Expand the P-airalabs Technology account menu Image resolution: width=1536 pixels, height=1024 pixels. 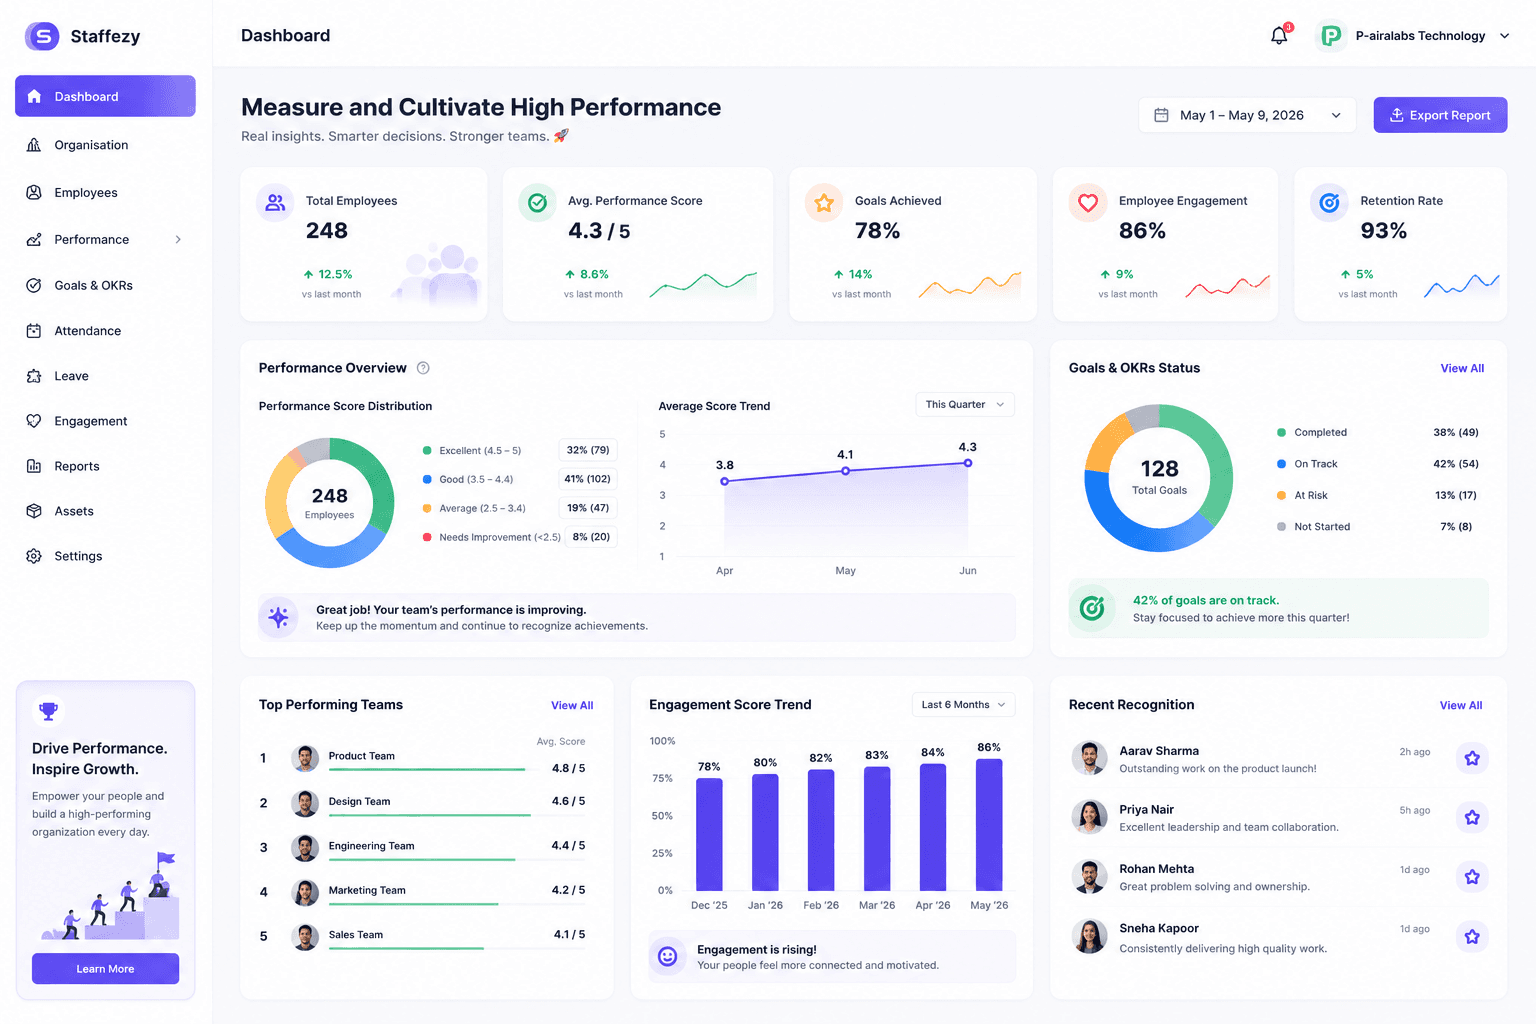pyautogui.click(x=1504, y=36)
